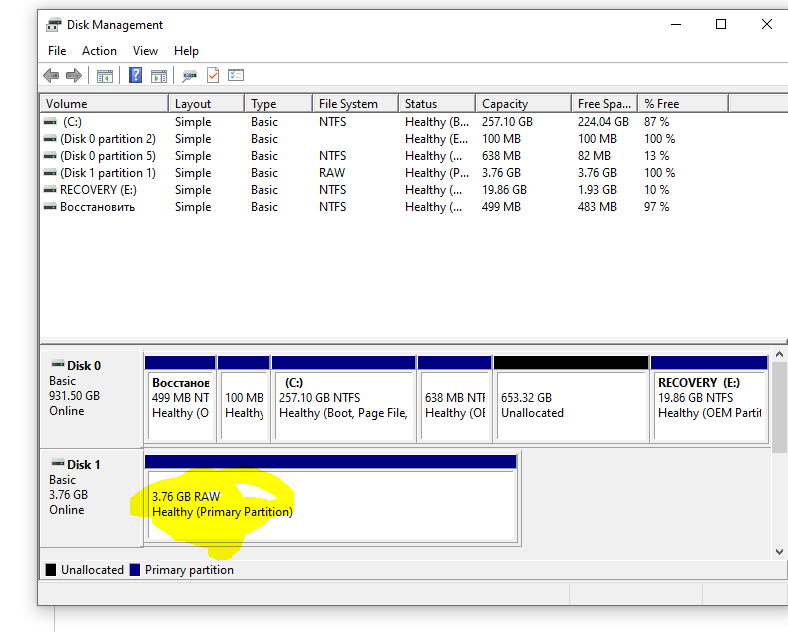Open the View menu
Screen dimensions: 788x632
(x=145, y=51)
